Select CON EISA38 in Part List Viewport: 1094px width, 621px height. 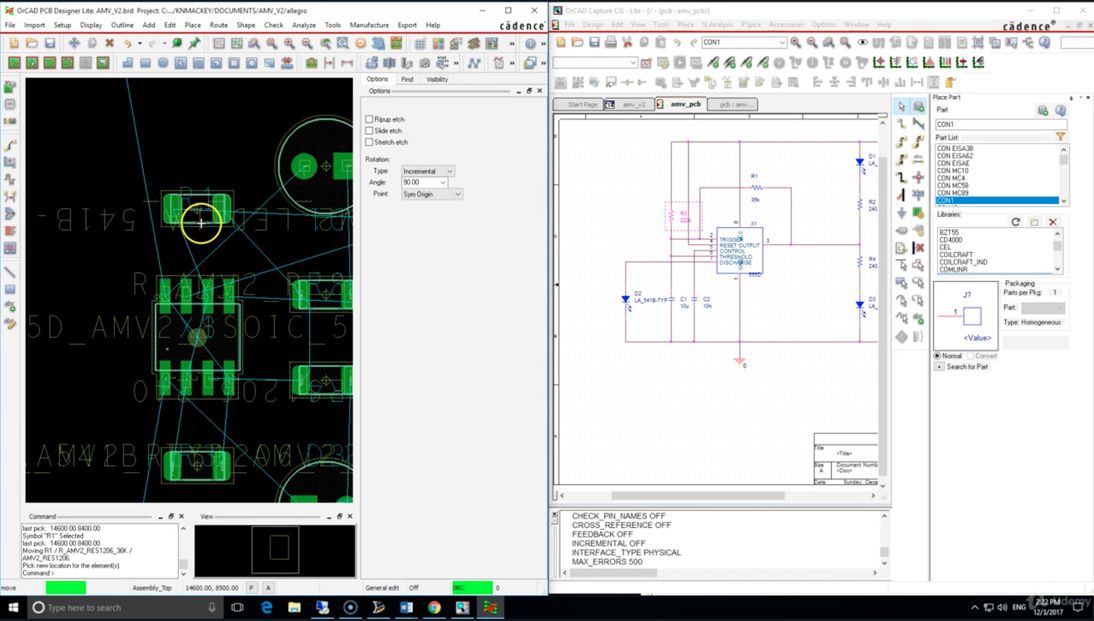coord(954,149)
